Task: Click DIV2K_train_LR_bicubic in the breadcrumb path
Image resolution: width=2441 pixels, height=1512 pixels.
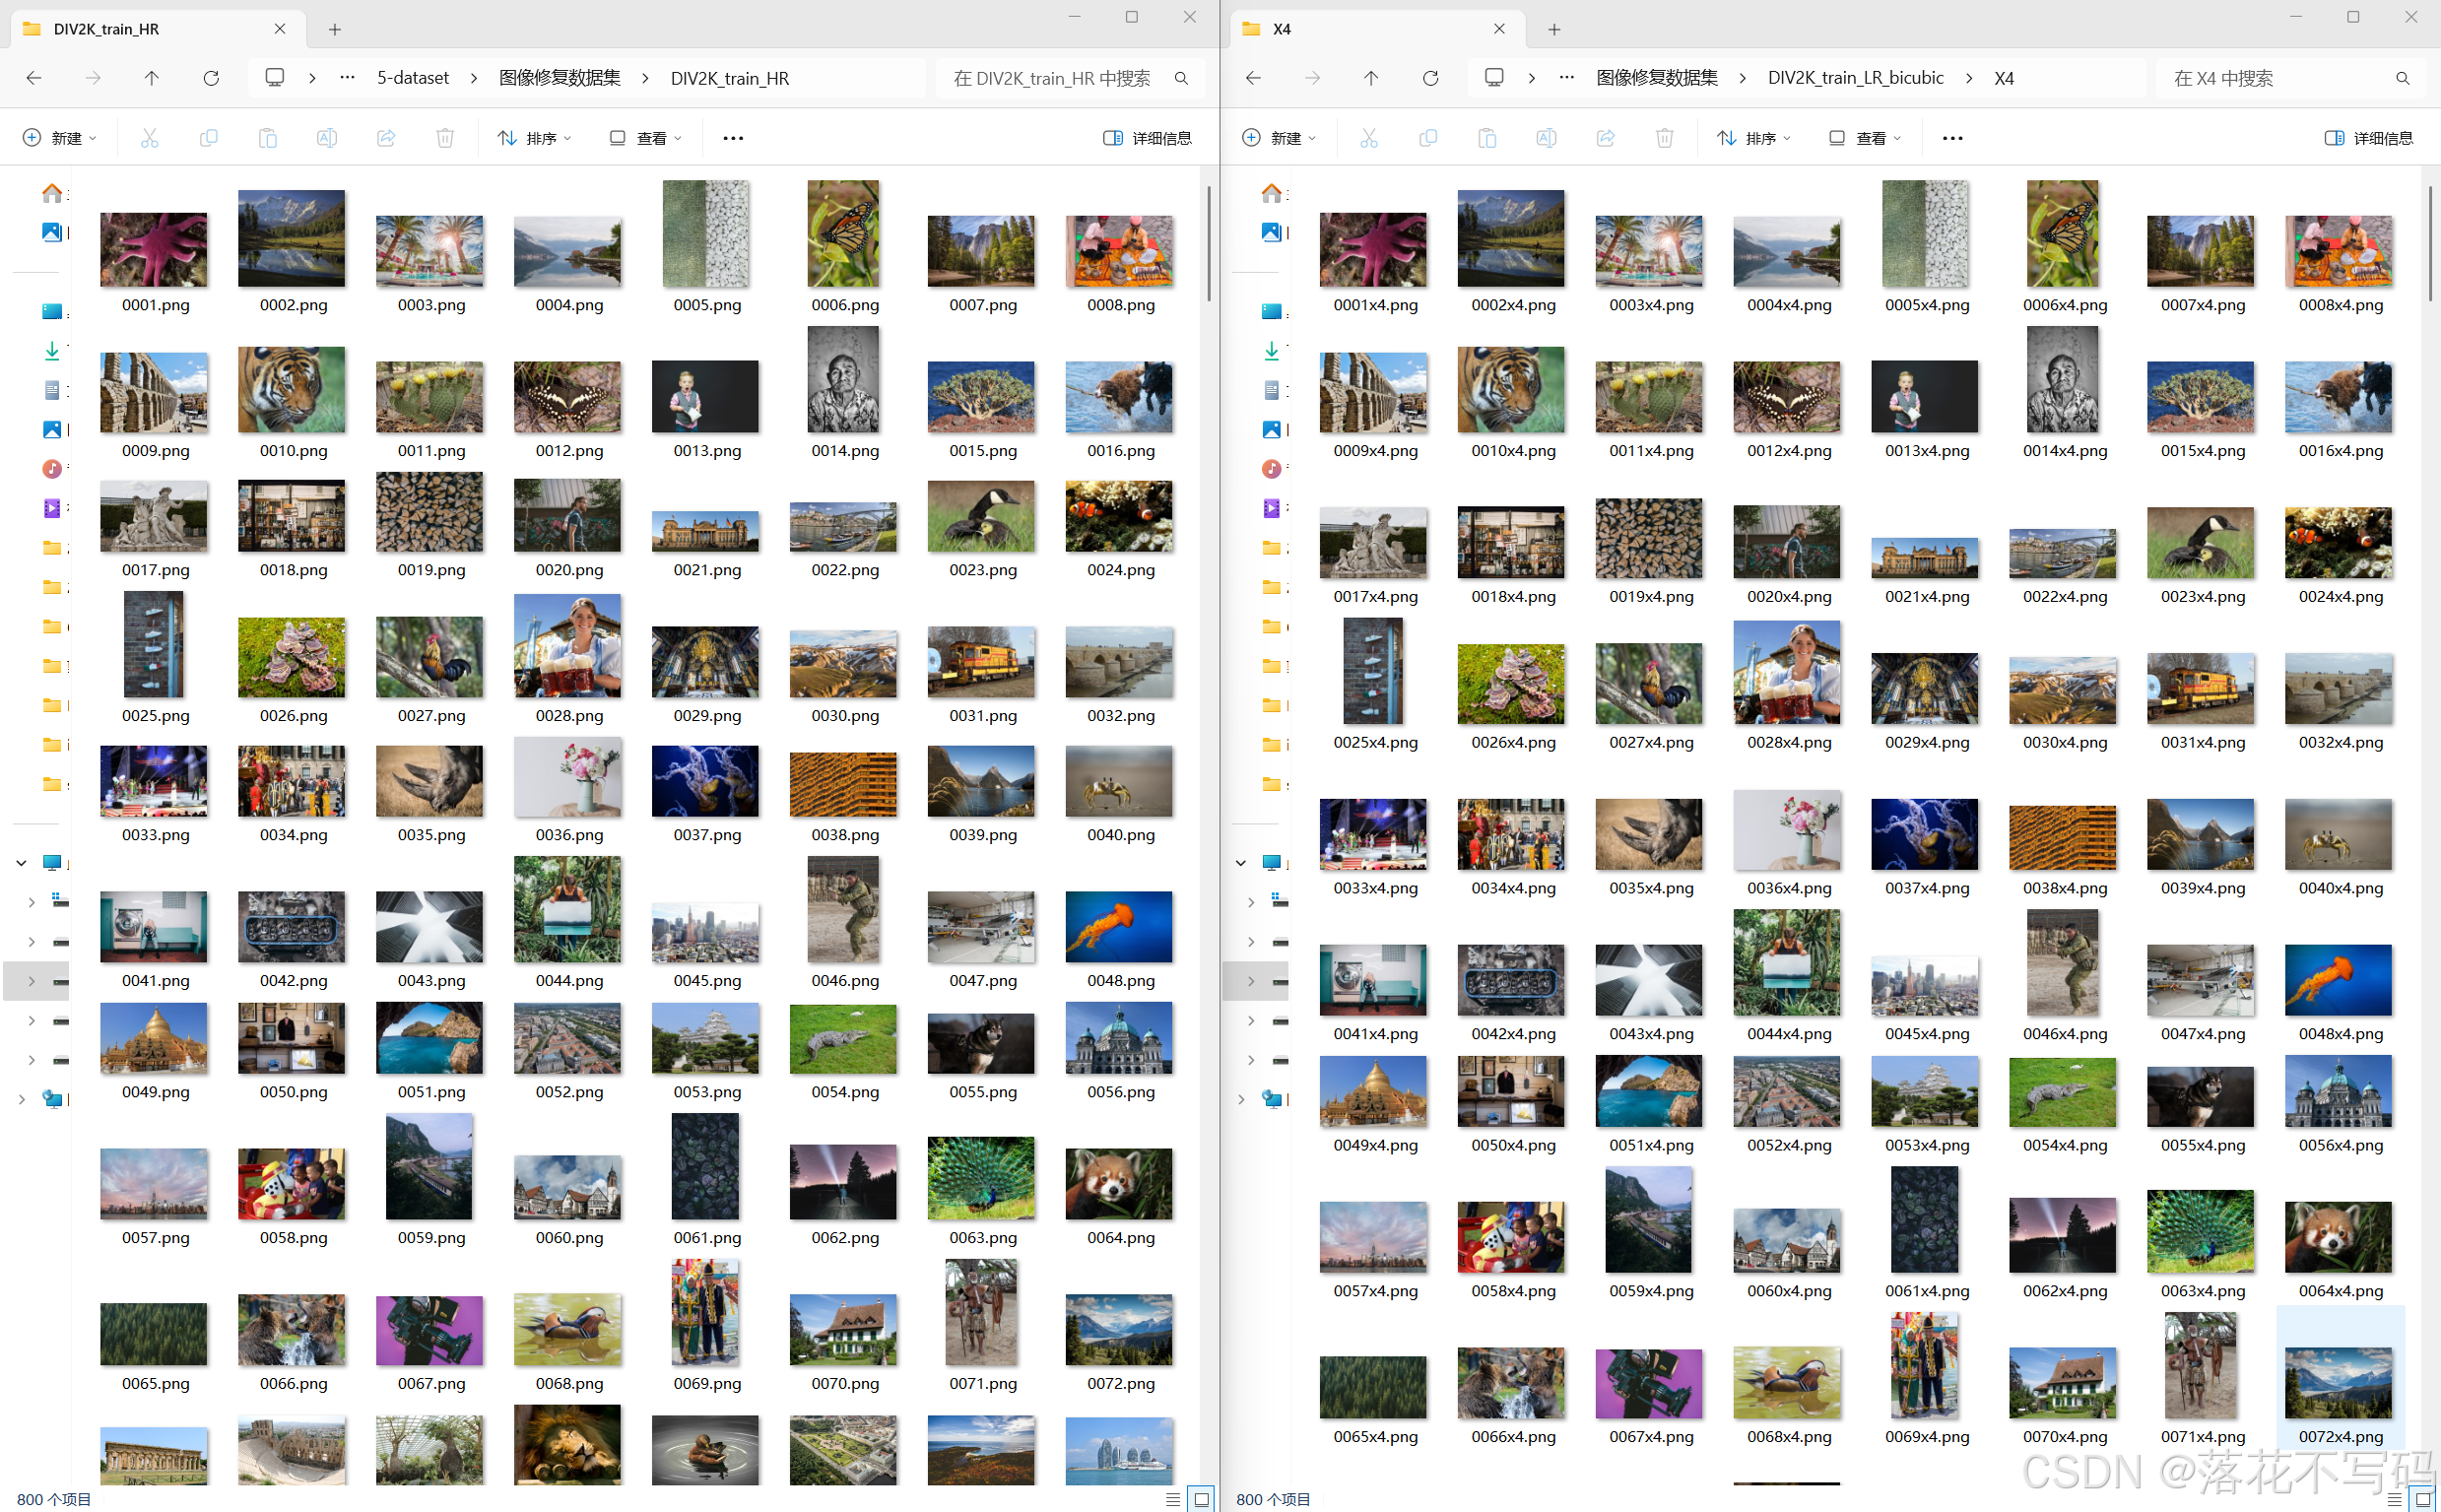Action: (x=1855, y=78)
